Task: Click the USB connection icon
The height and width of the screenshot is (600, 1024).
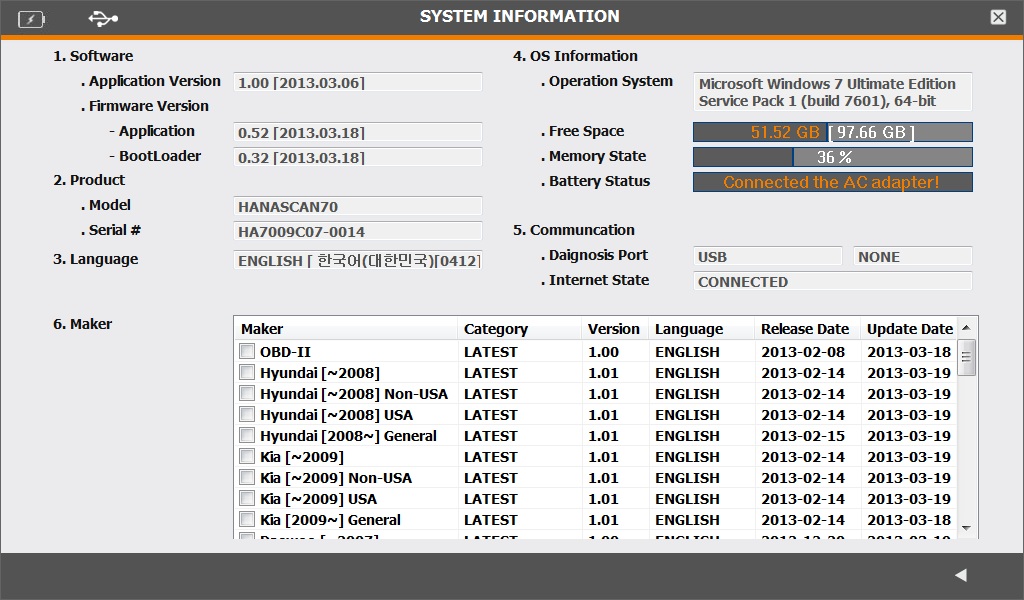Action: click(102, 18)
